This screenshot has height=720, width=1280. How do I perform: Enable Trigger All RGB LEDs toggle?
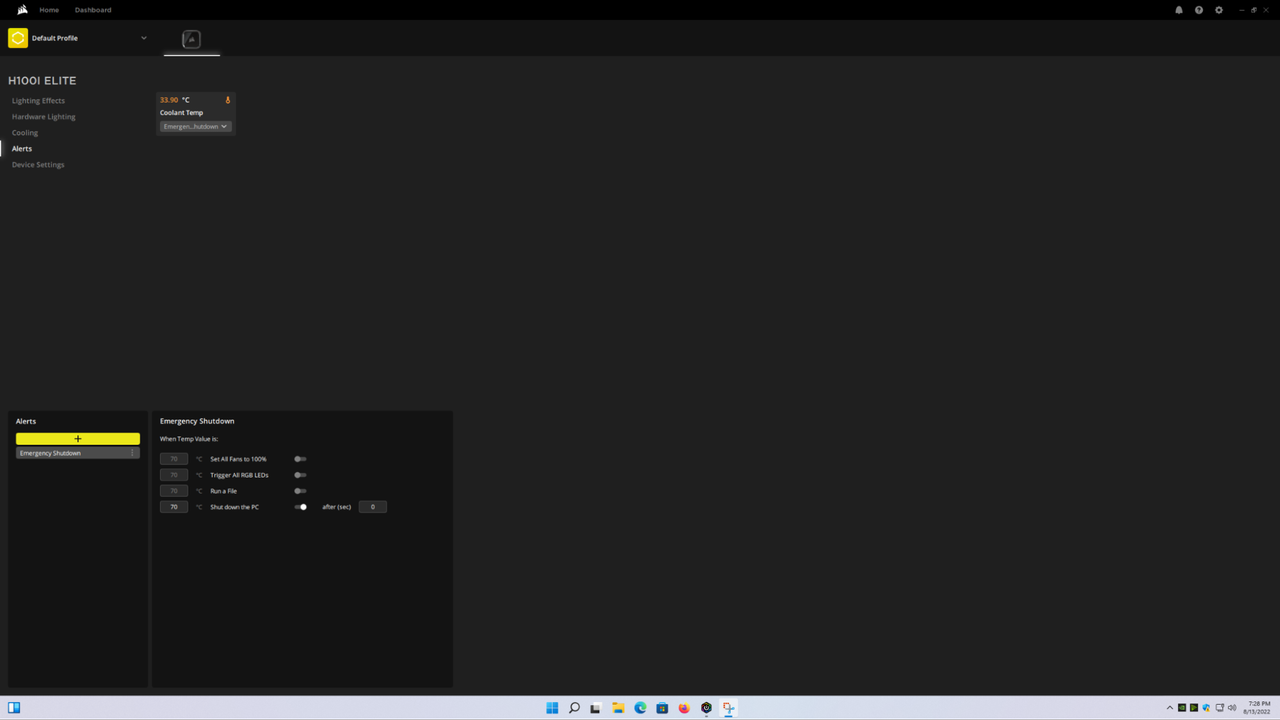click(x=300, y=475)
